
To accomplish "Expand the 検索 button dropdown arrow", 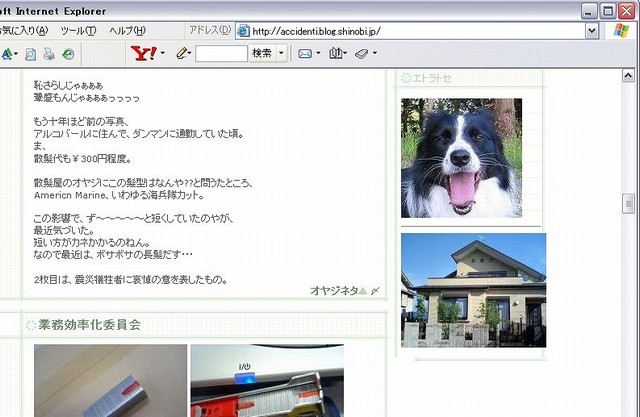I will (x=281, y=53).
